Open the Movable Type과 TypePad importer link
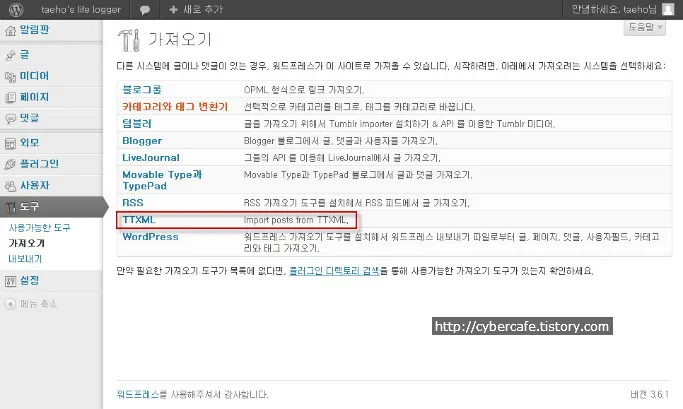This screenshot has height=409, width=683. pos(162,180)
